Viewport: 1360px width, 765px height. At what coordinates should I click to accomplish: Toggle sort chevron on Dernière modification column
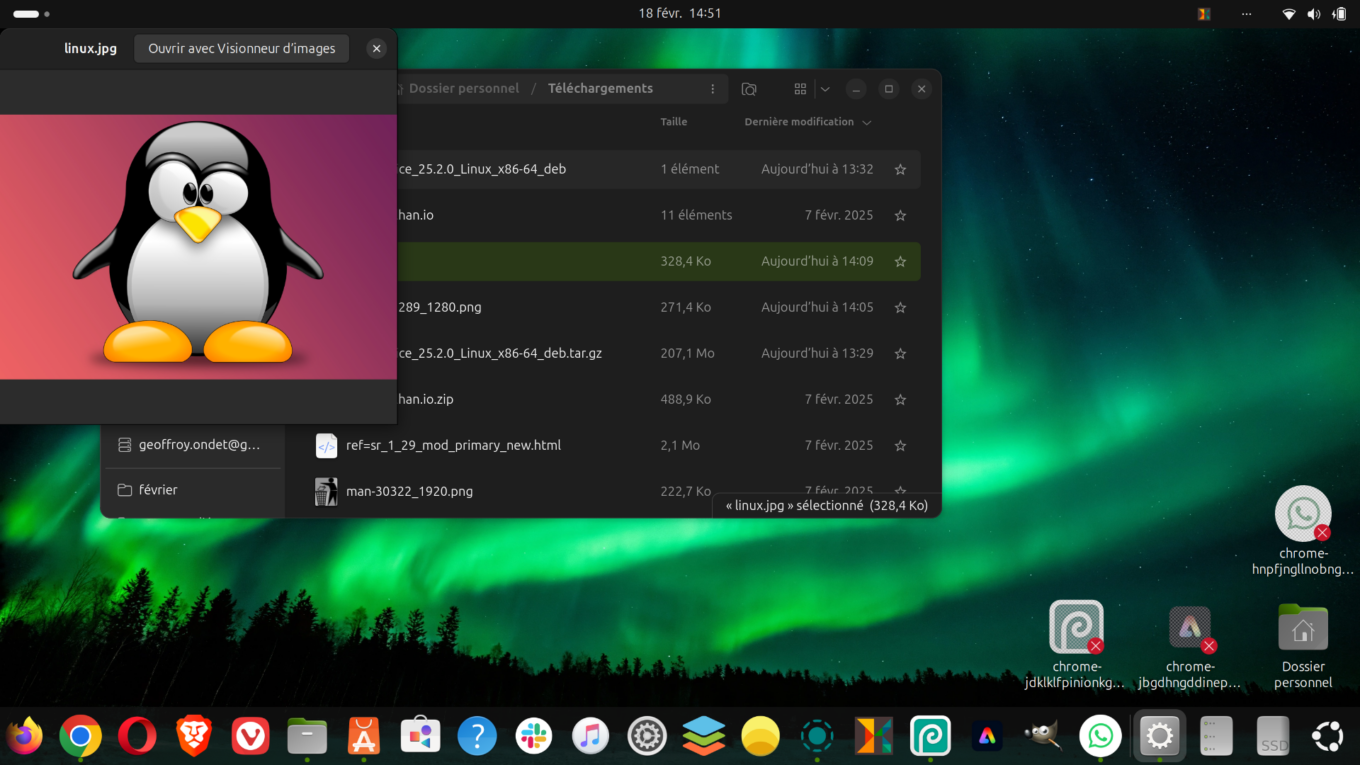click(866, 122)
